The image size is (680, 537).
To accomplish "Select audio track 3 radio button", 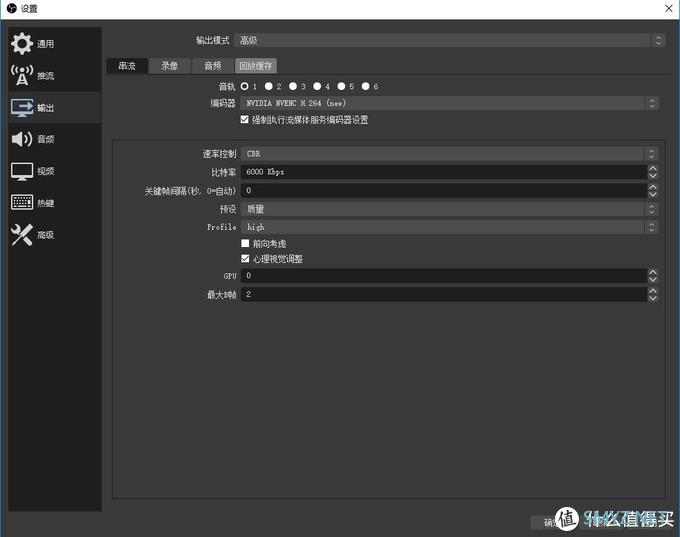I will click(293, 86).
